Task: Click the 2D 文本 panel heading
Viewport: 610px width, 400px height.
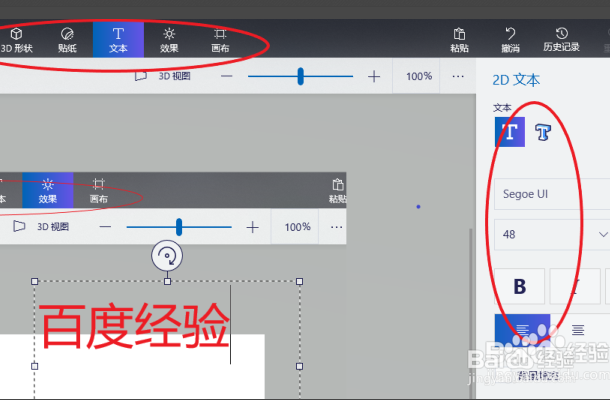Action: click(516, 80)
